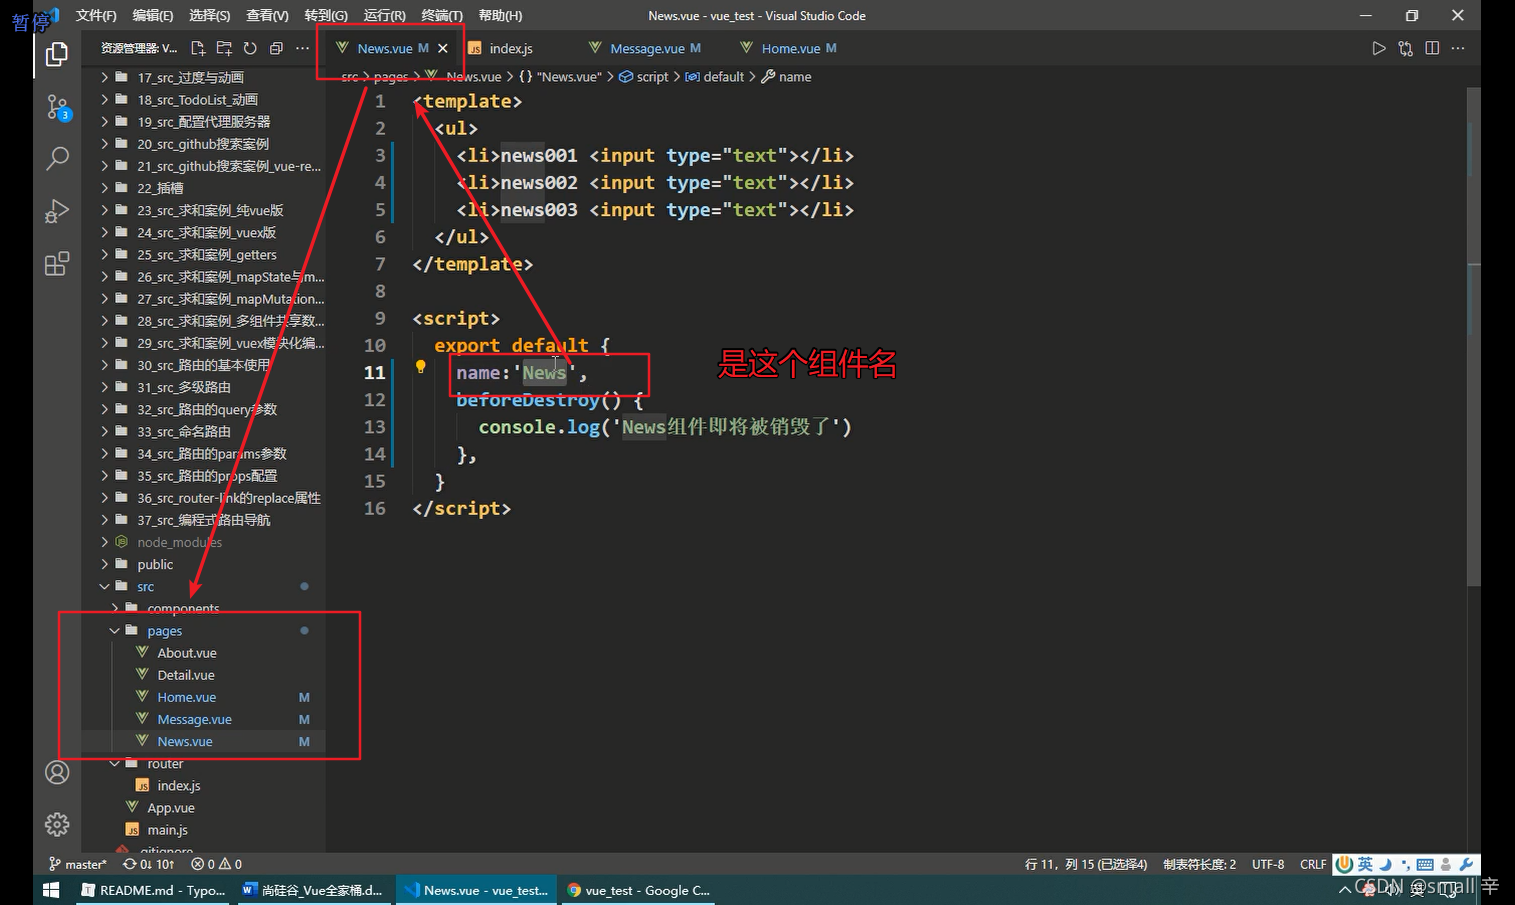This screenshot has height=905, width=1515.
Task: Open About.vue in the explorer
Action: [205, 652]
